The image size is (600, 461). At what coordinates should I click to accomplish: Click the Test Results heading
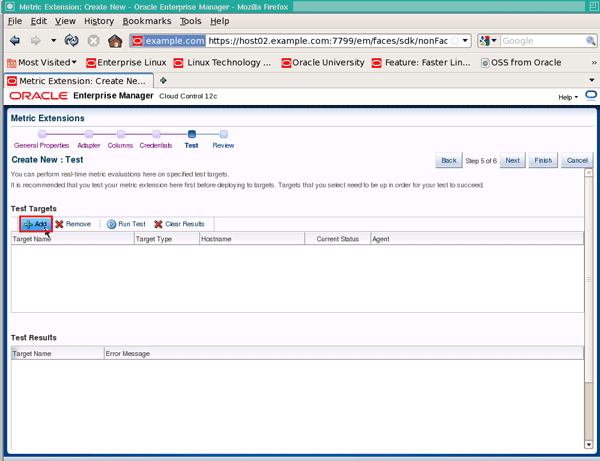tap(34, 337)
